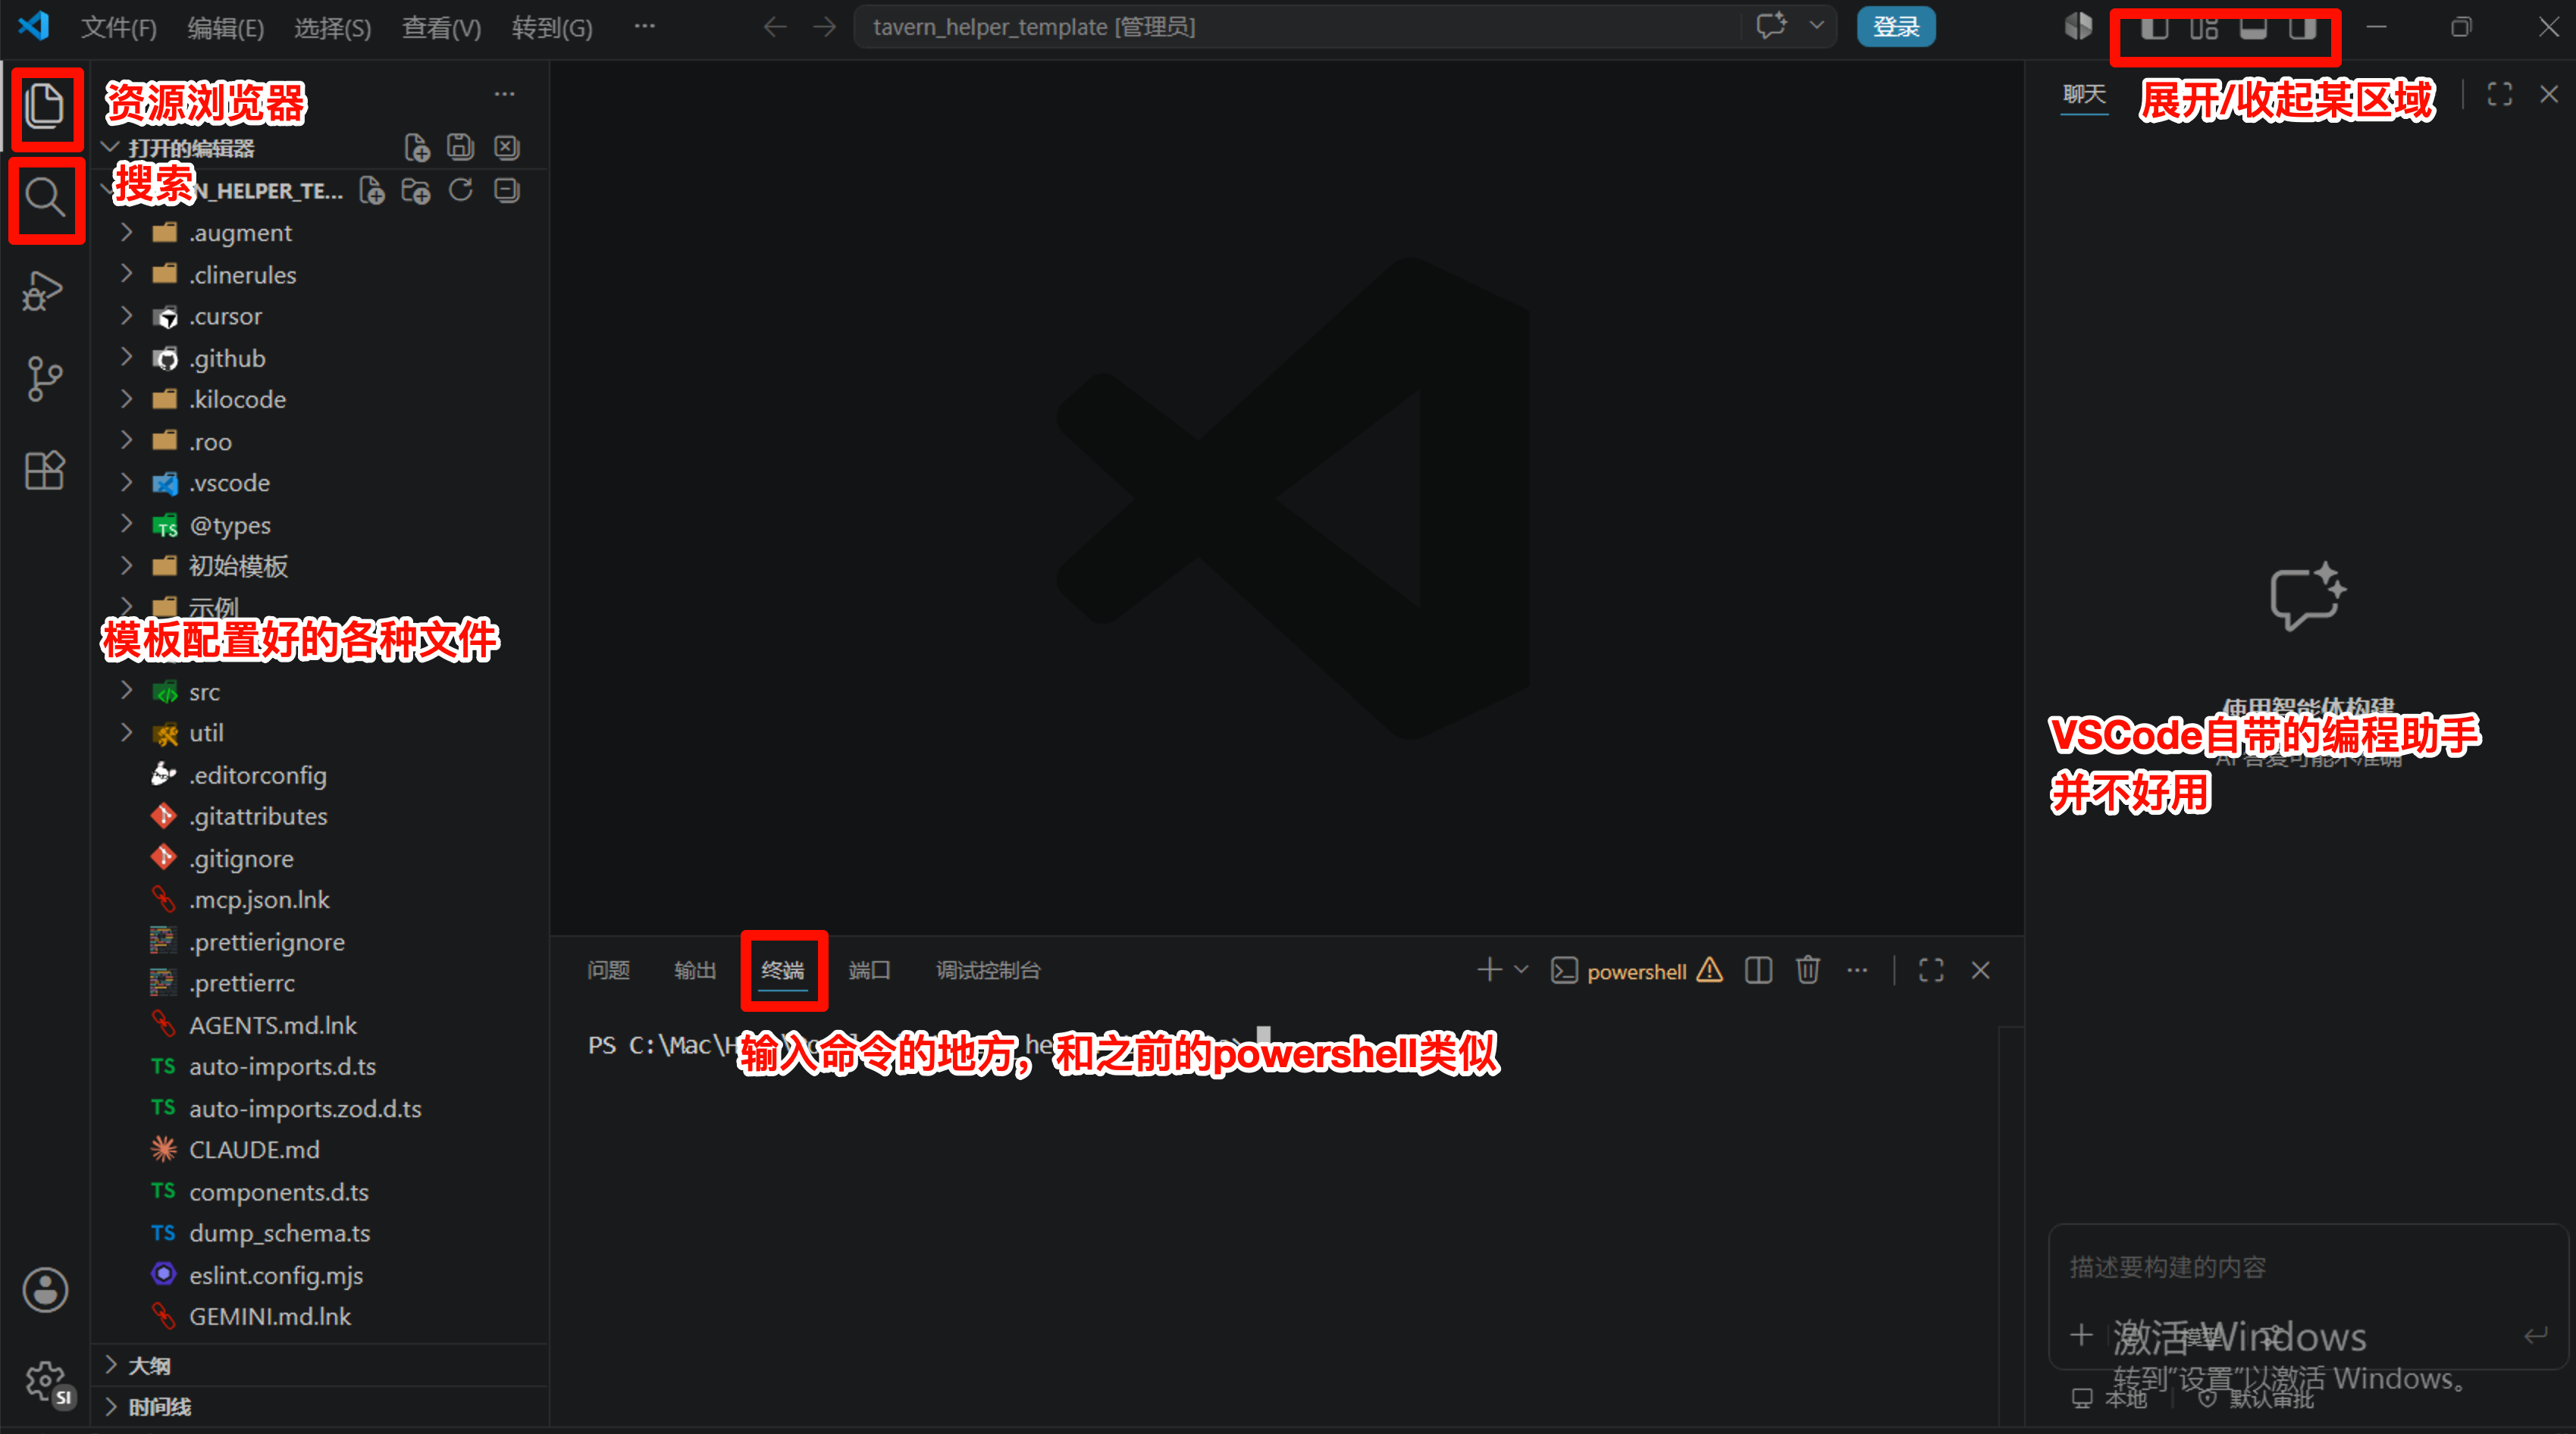Open explorer views more actions menu
2576x1434 pixels.
point(504,94)
